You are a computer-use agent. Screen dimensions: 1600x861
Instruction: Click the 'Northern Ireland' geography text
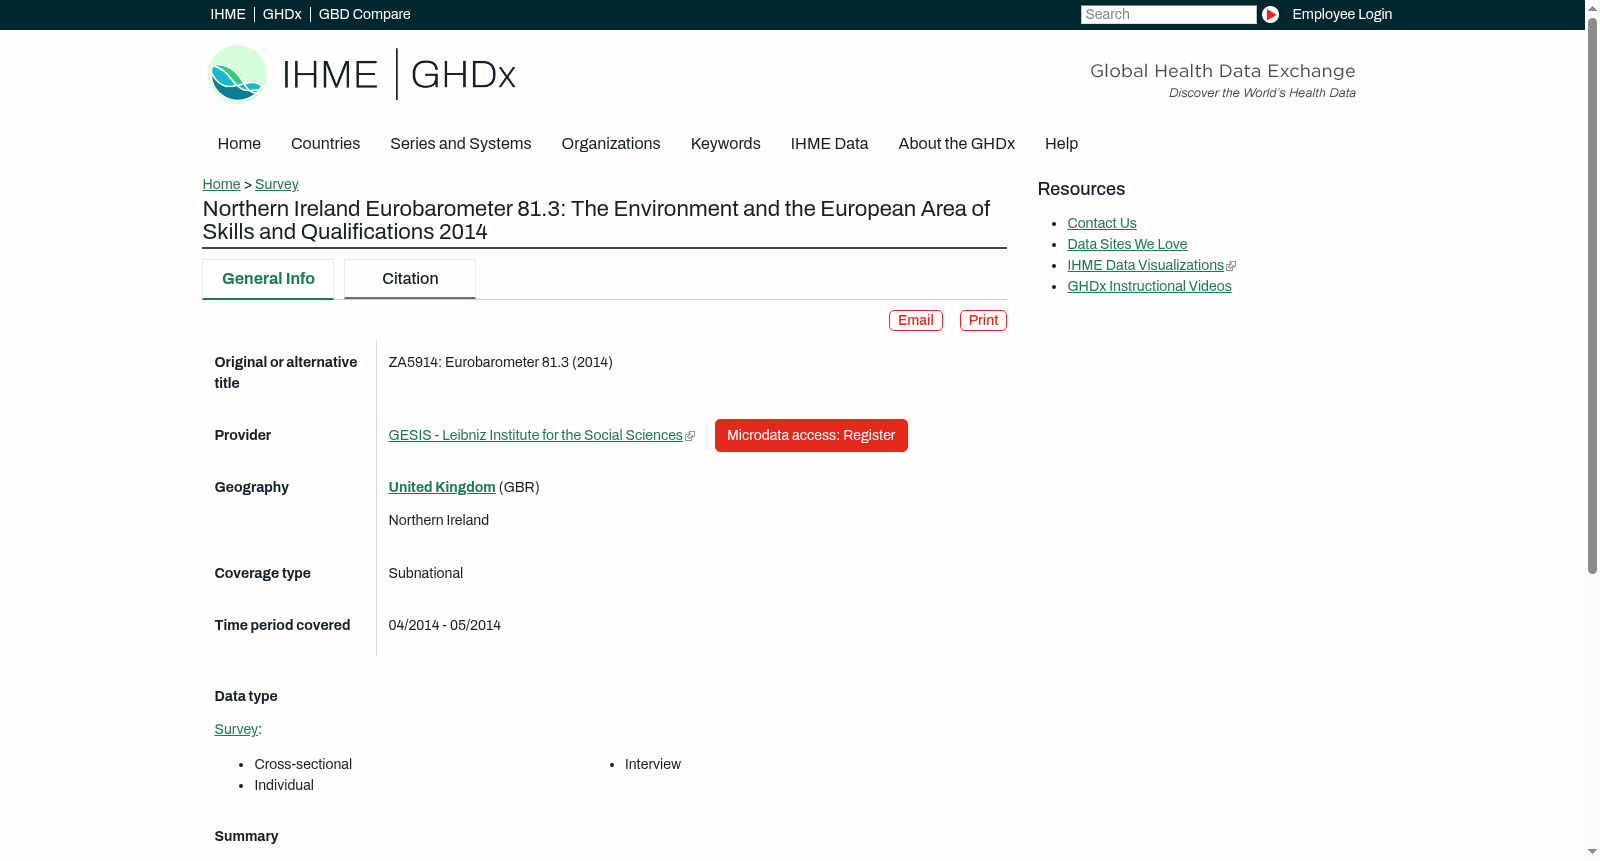click(439, 520)
